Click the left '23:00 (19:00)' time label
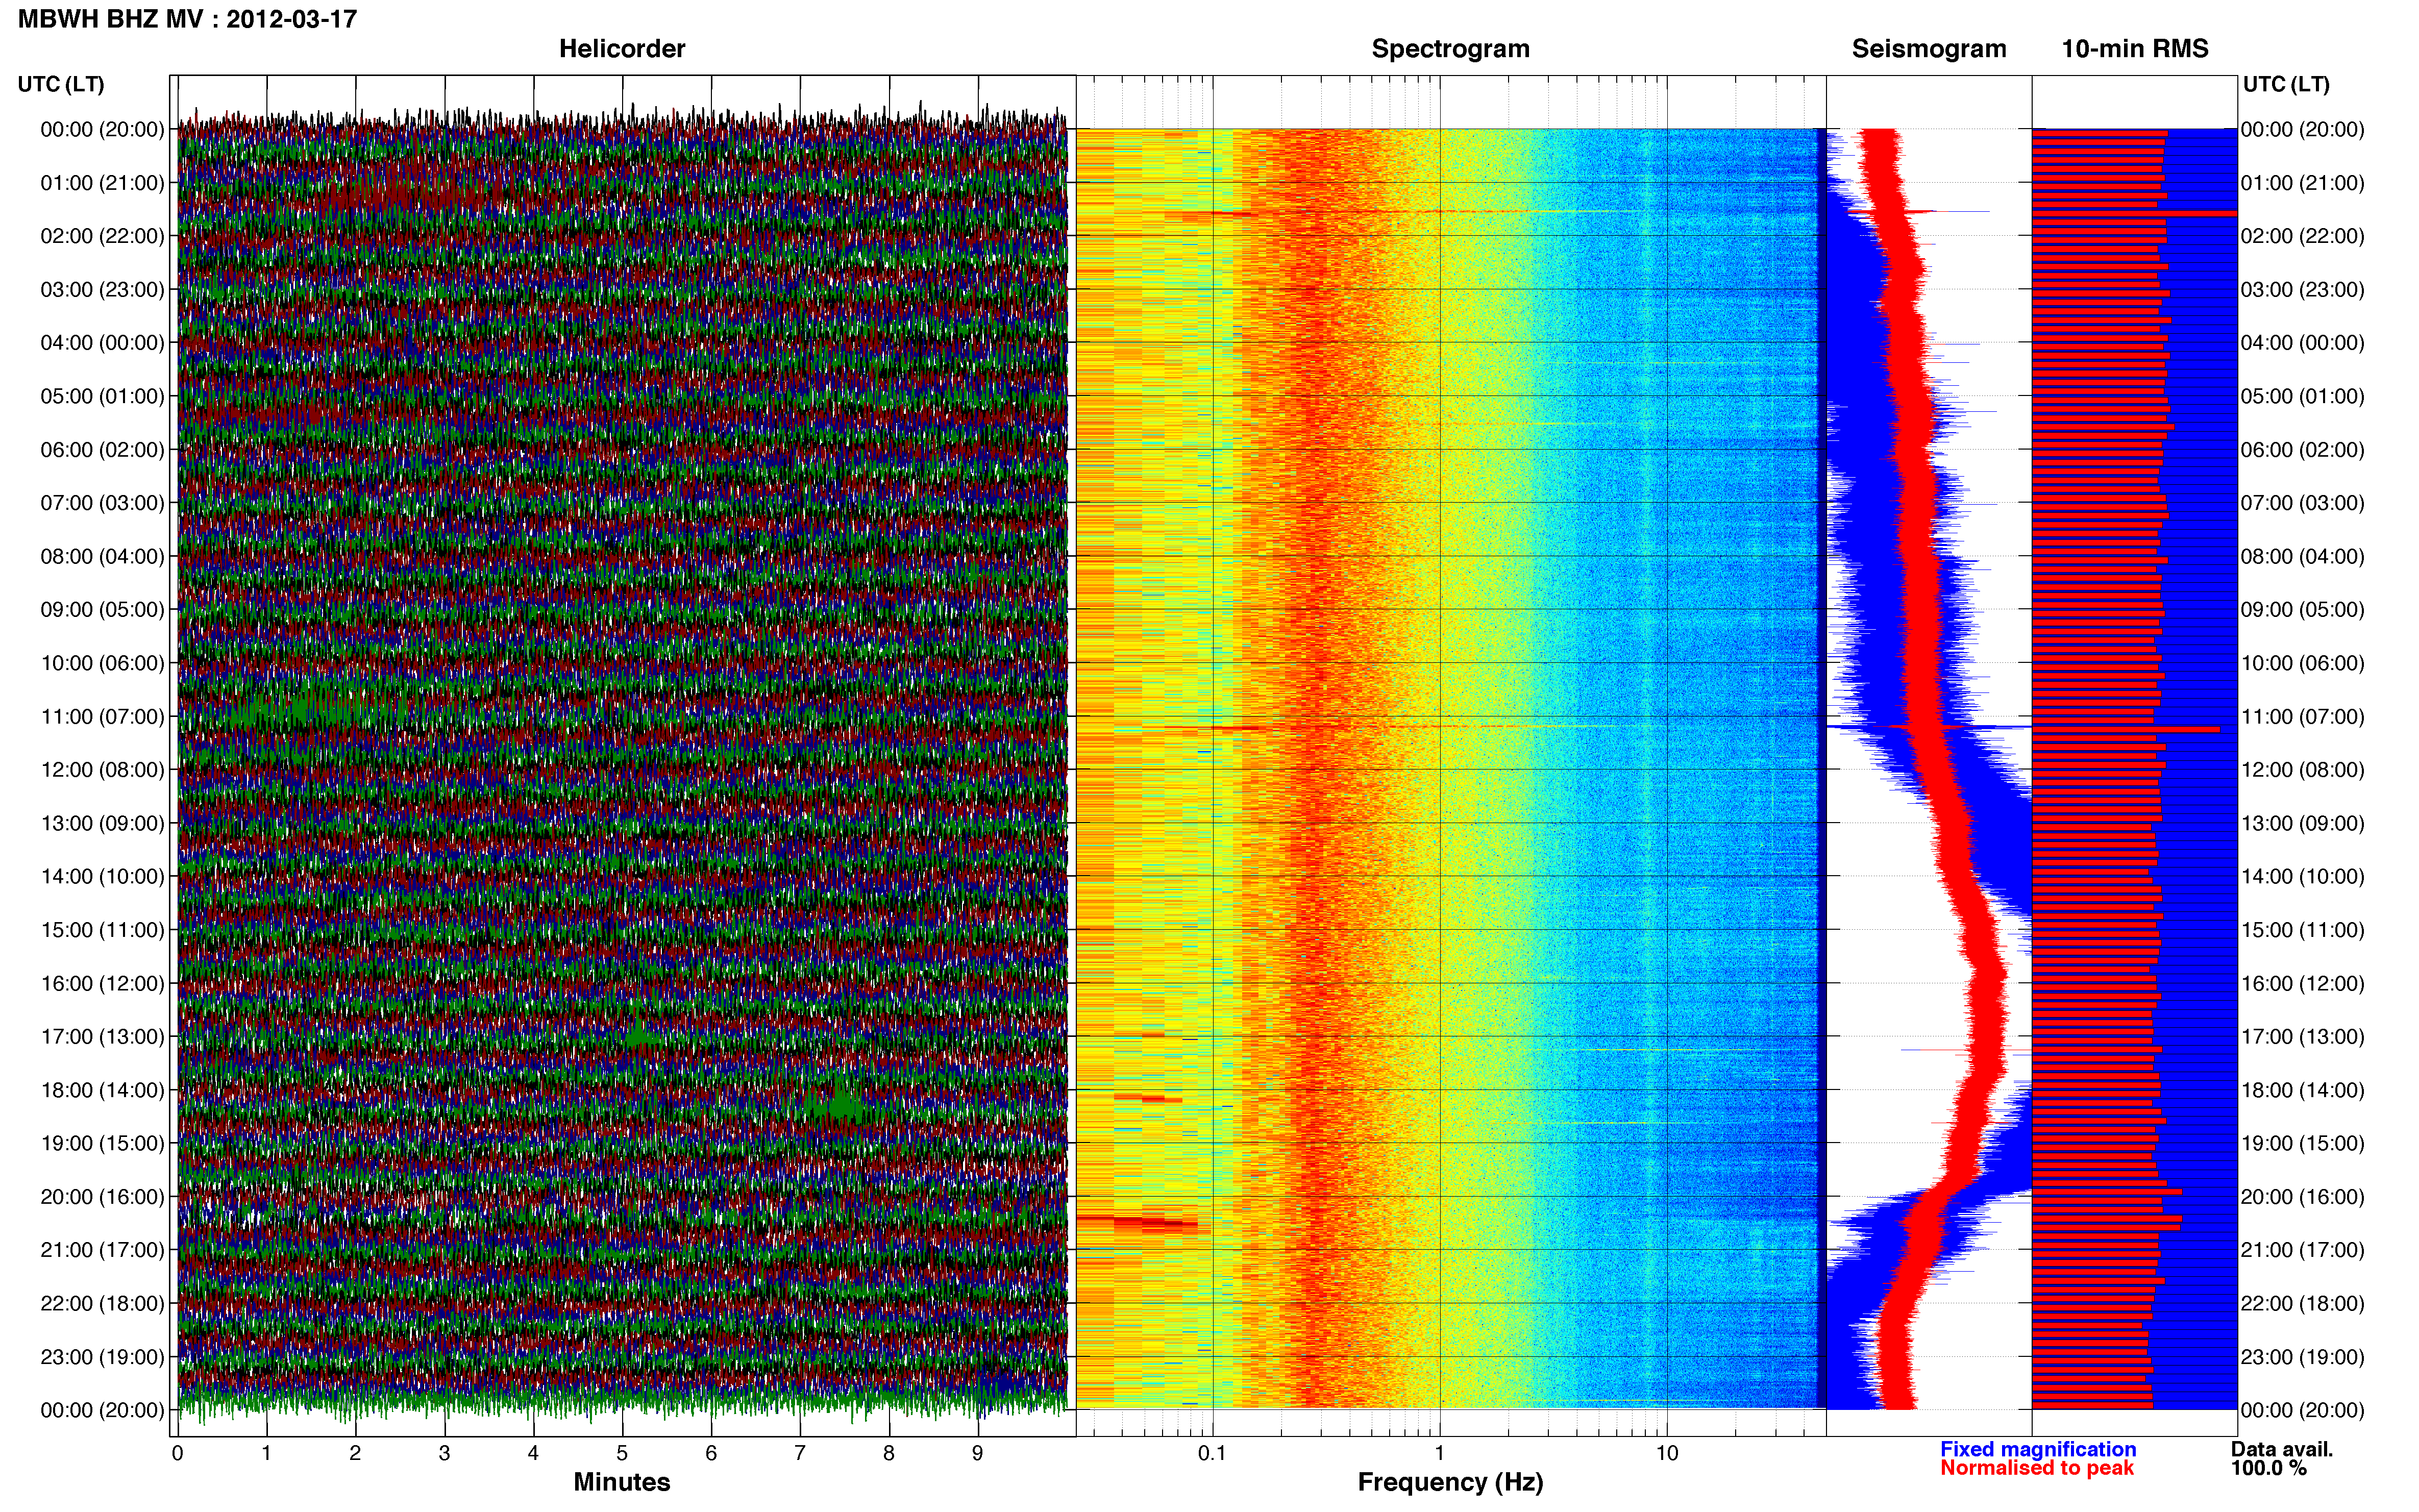This screenshot has width=2419, height=1512. [102, 1357]
